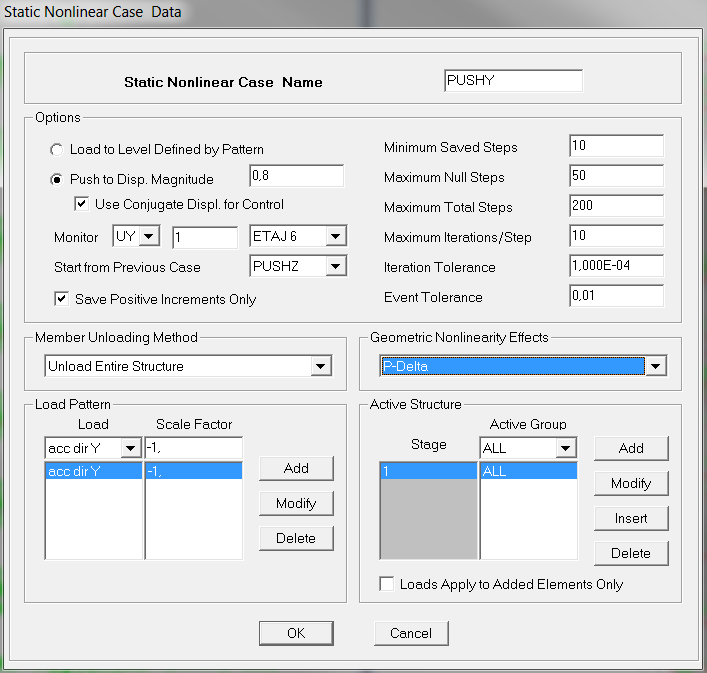The image size is (707, 673).
Task: Click the Push to Disp. Magnitude value field
Action: pos(297,176)
